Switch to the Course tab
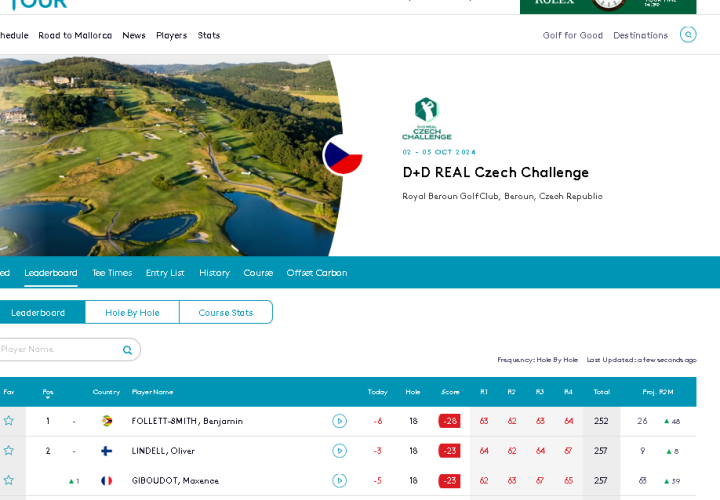 [258, 273]
